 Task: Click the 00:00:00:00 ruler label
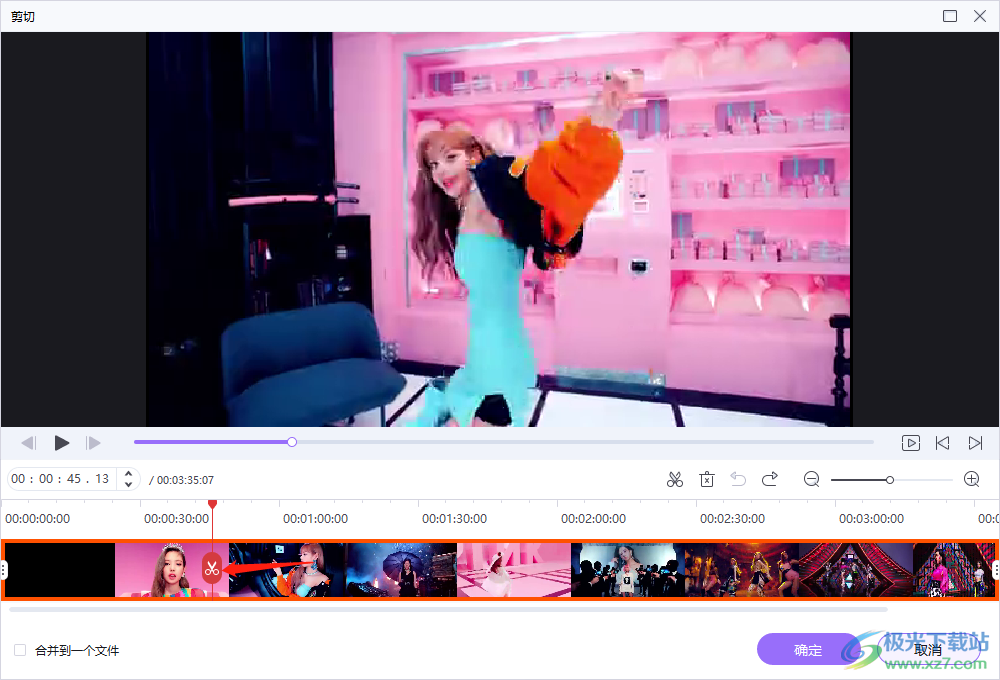(38, 519)
